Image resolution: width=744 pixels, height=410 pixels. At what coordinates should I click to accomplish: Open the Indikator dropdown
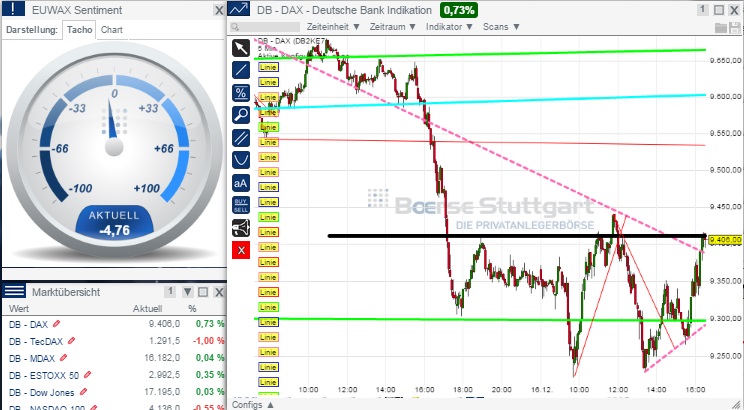[x=449, y=27]
